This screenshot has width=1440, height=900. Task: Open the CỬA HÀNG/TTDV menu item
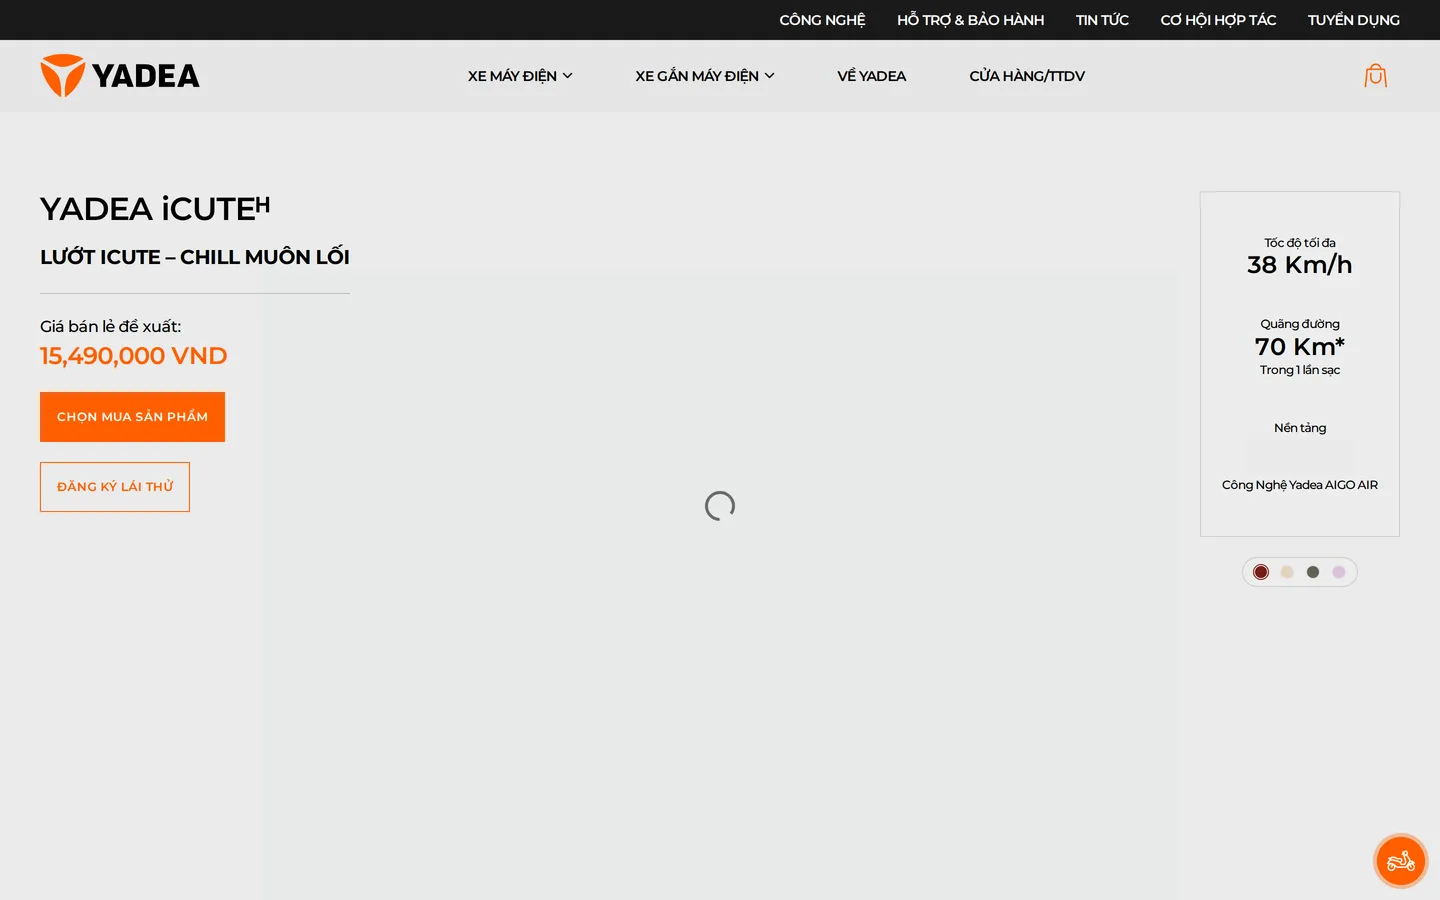(1027, 76)
